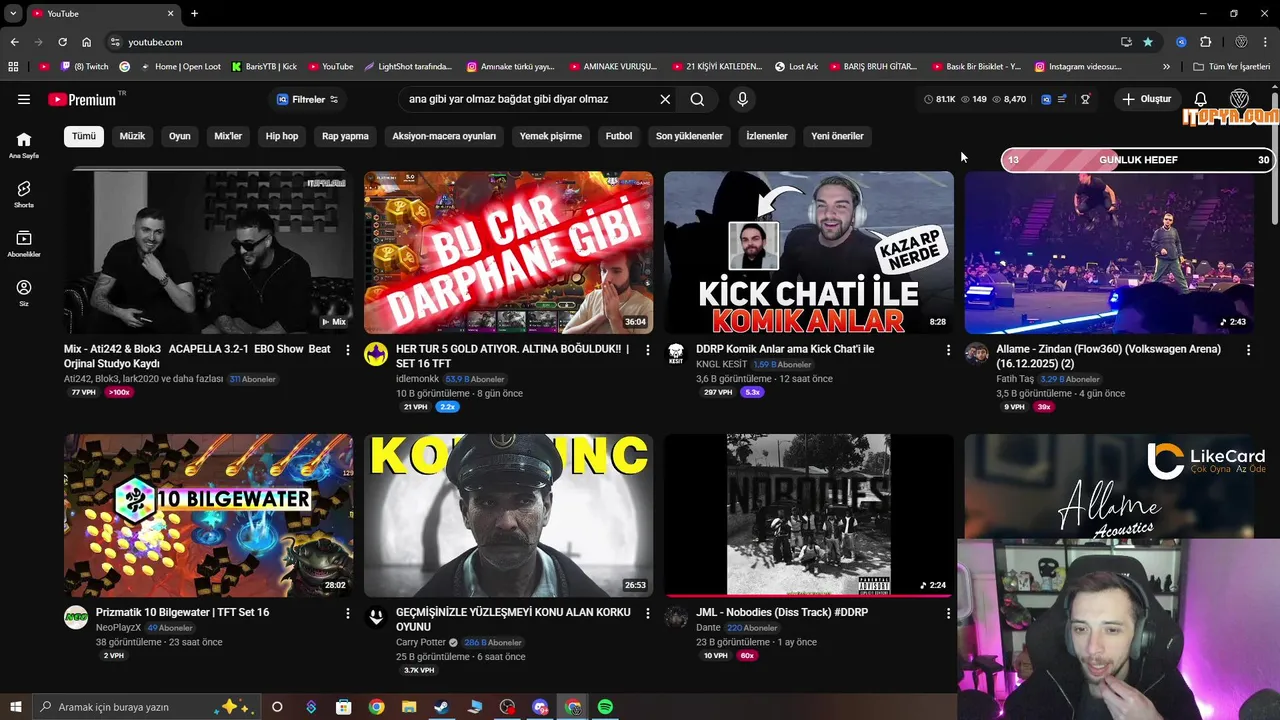Screen dimensions: 1280x720
Task: Select the Futbol filter chip
Action: (619, 136)
